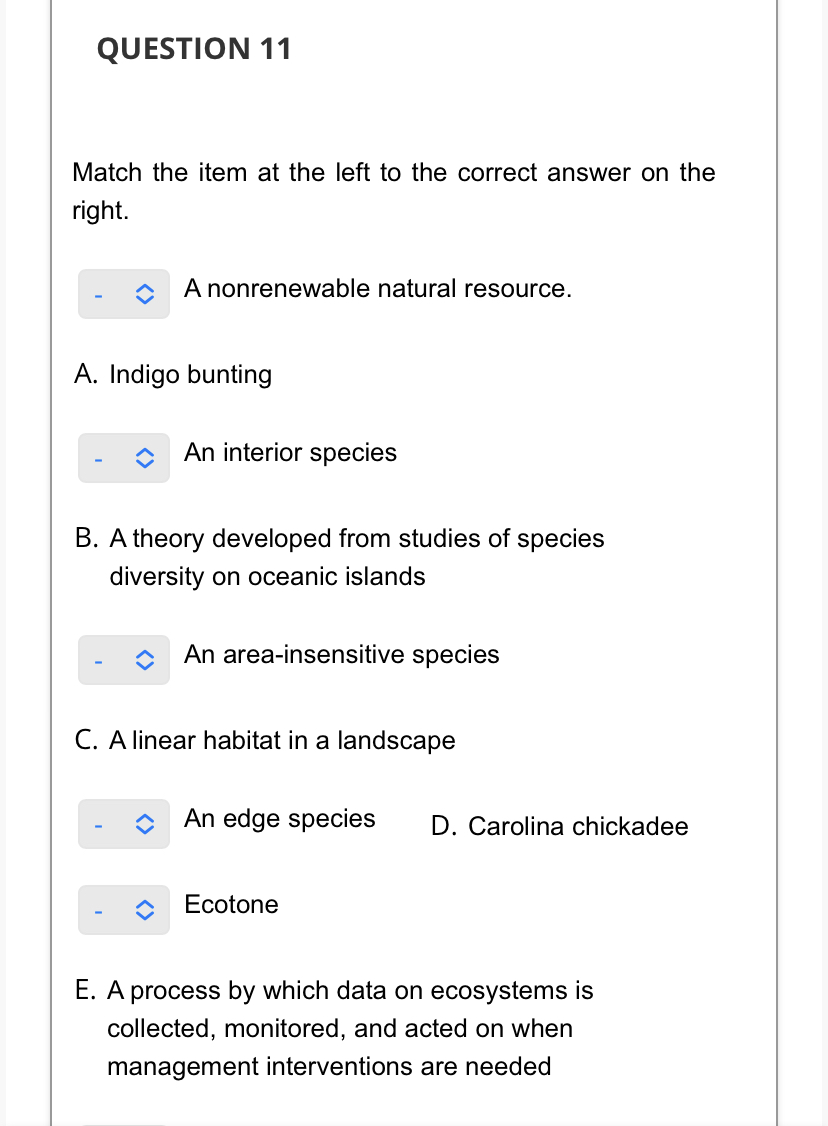Click the chevron arrows beside 'An area-insensitive species'
This screenshot has width=828, height=1126.
(145, 661)
